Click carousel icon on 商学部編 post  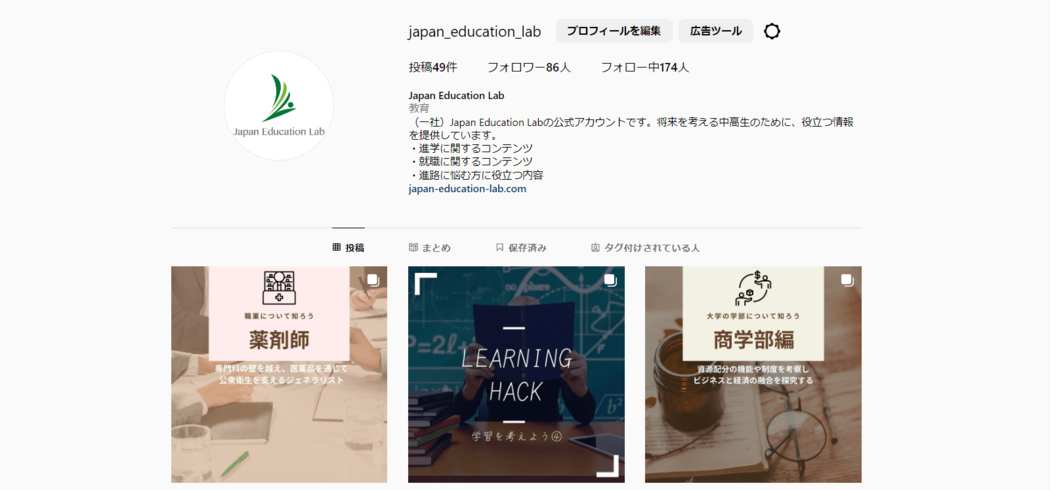tap(847, 280)
